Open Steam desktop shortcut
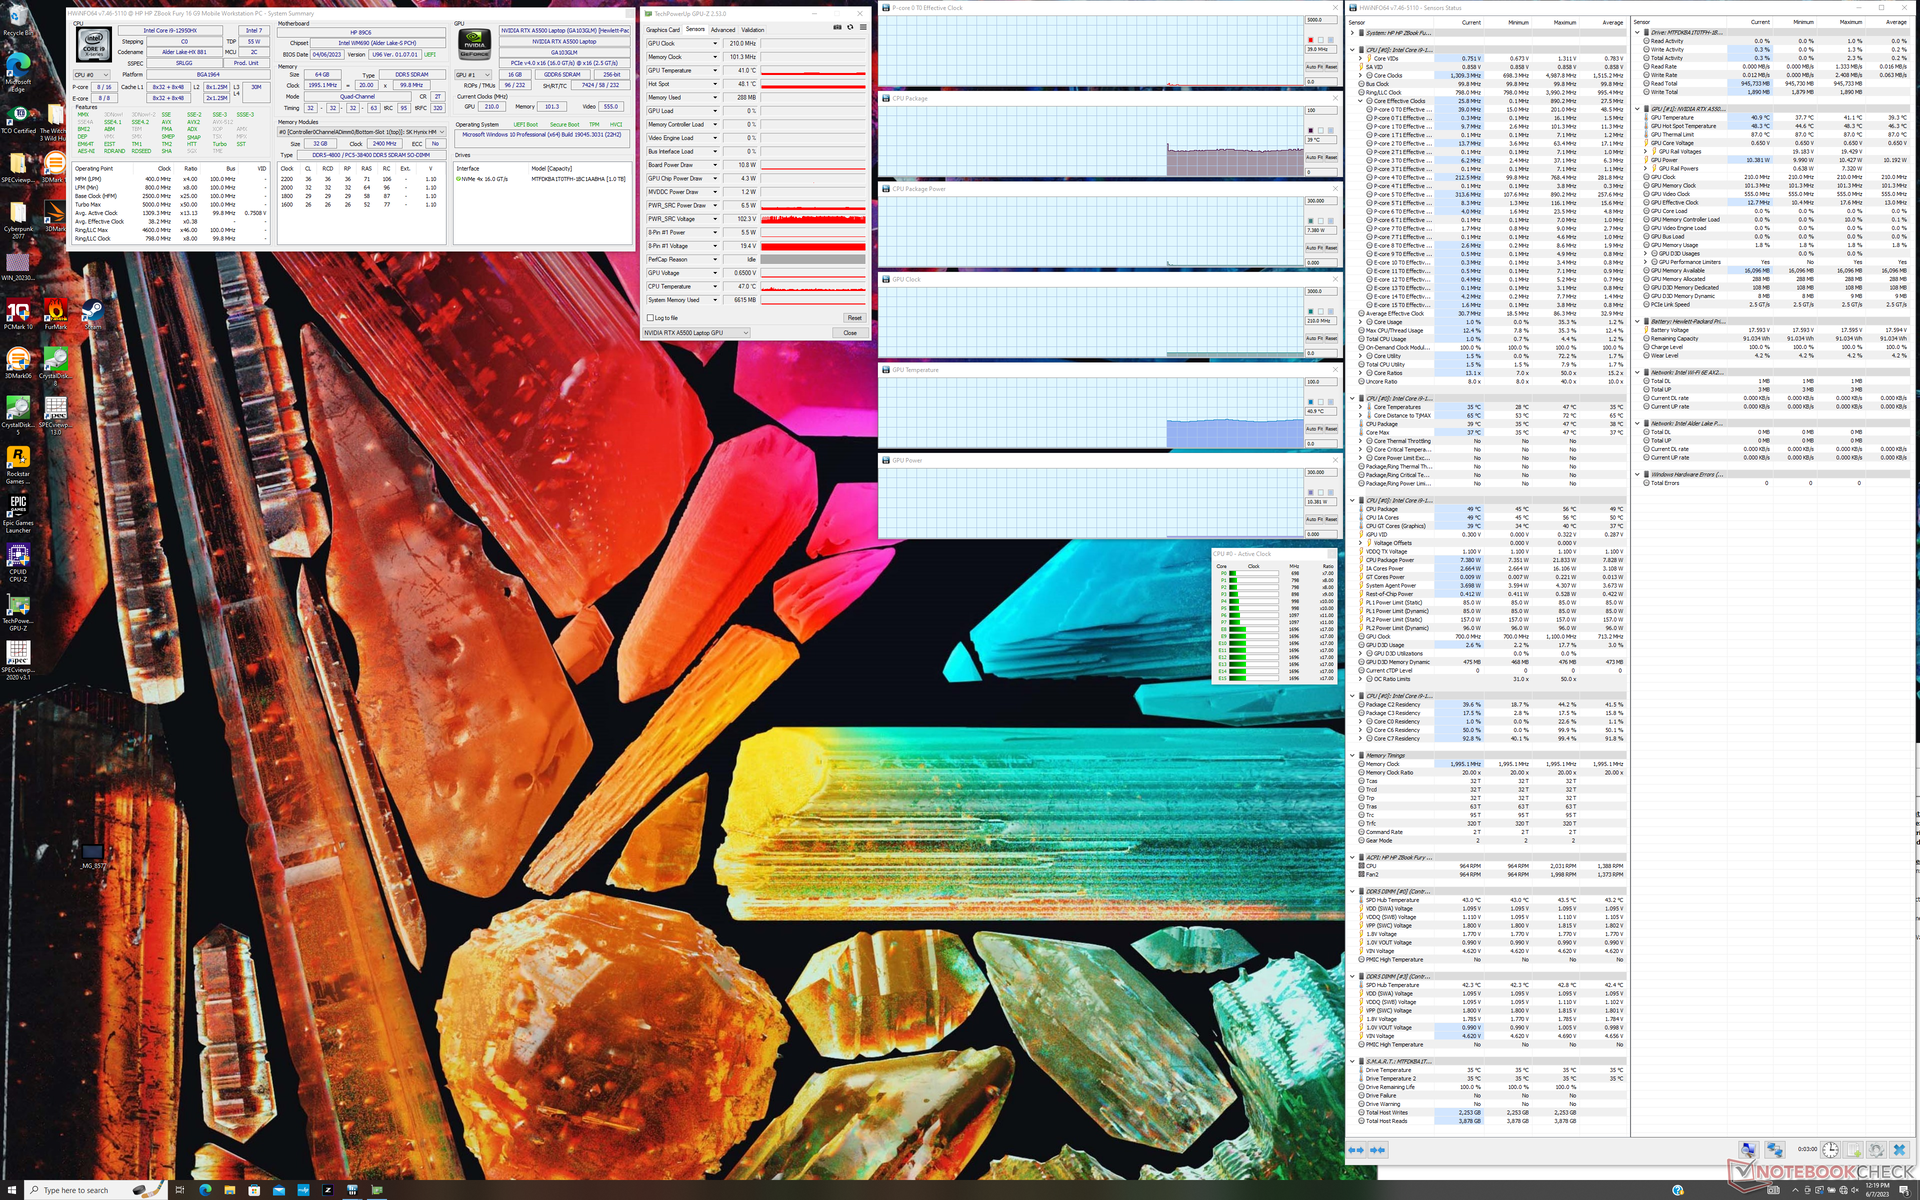Screen dimensions: 1920x1200 [x=92, y=314]
